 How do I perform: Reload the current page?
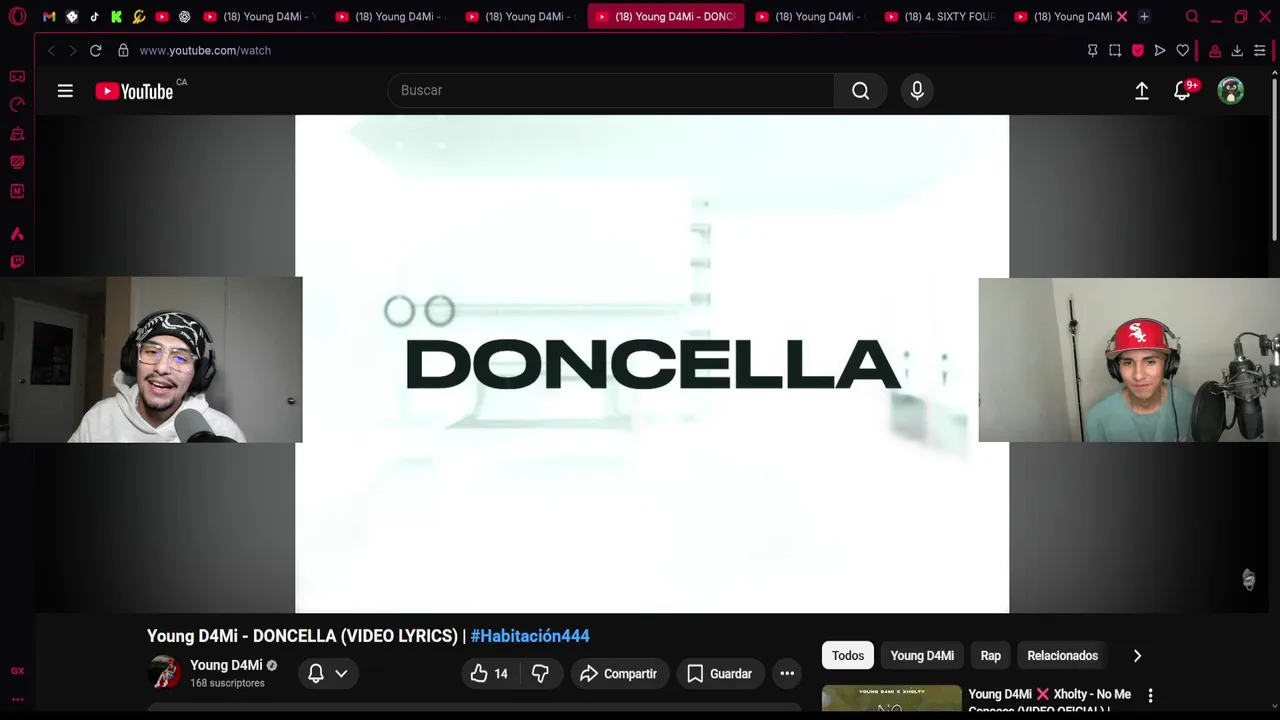coord(95,50)
